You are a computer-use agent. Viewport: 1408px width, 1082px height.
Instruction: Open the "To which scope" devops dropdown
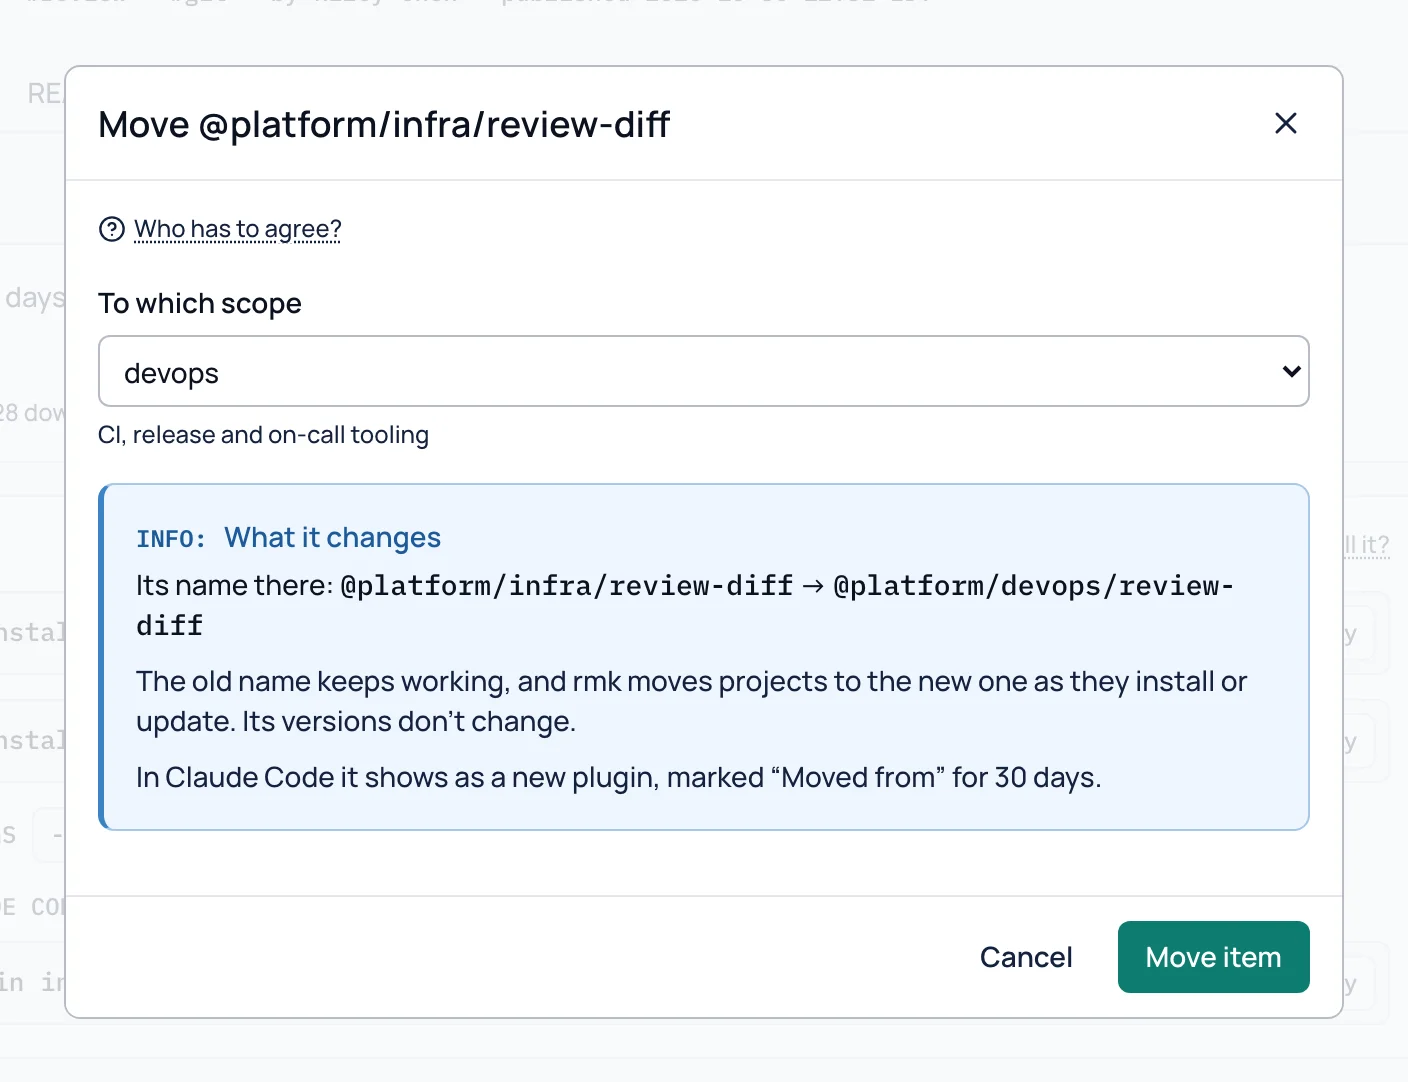click(704, 371)
